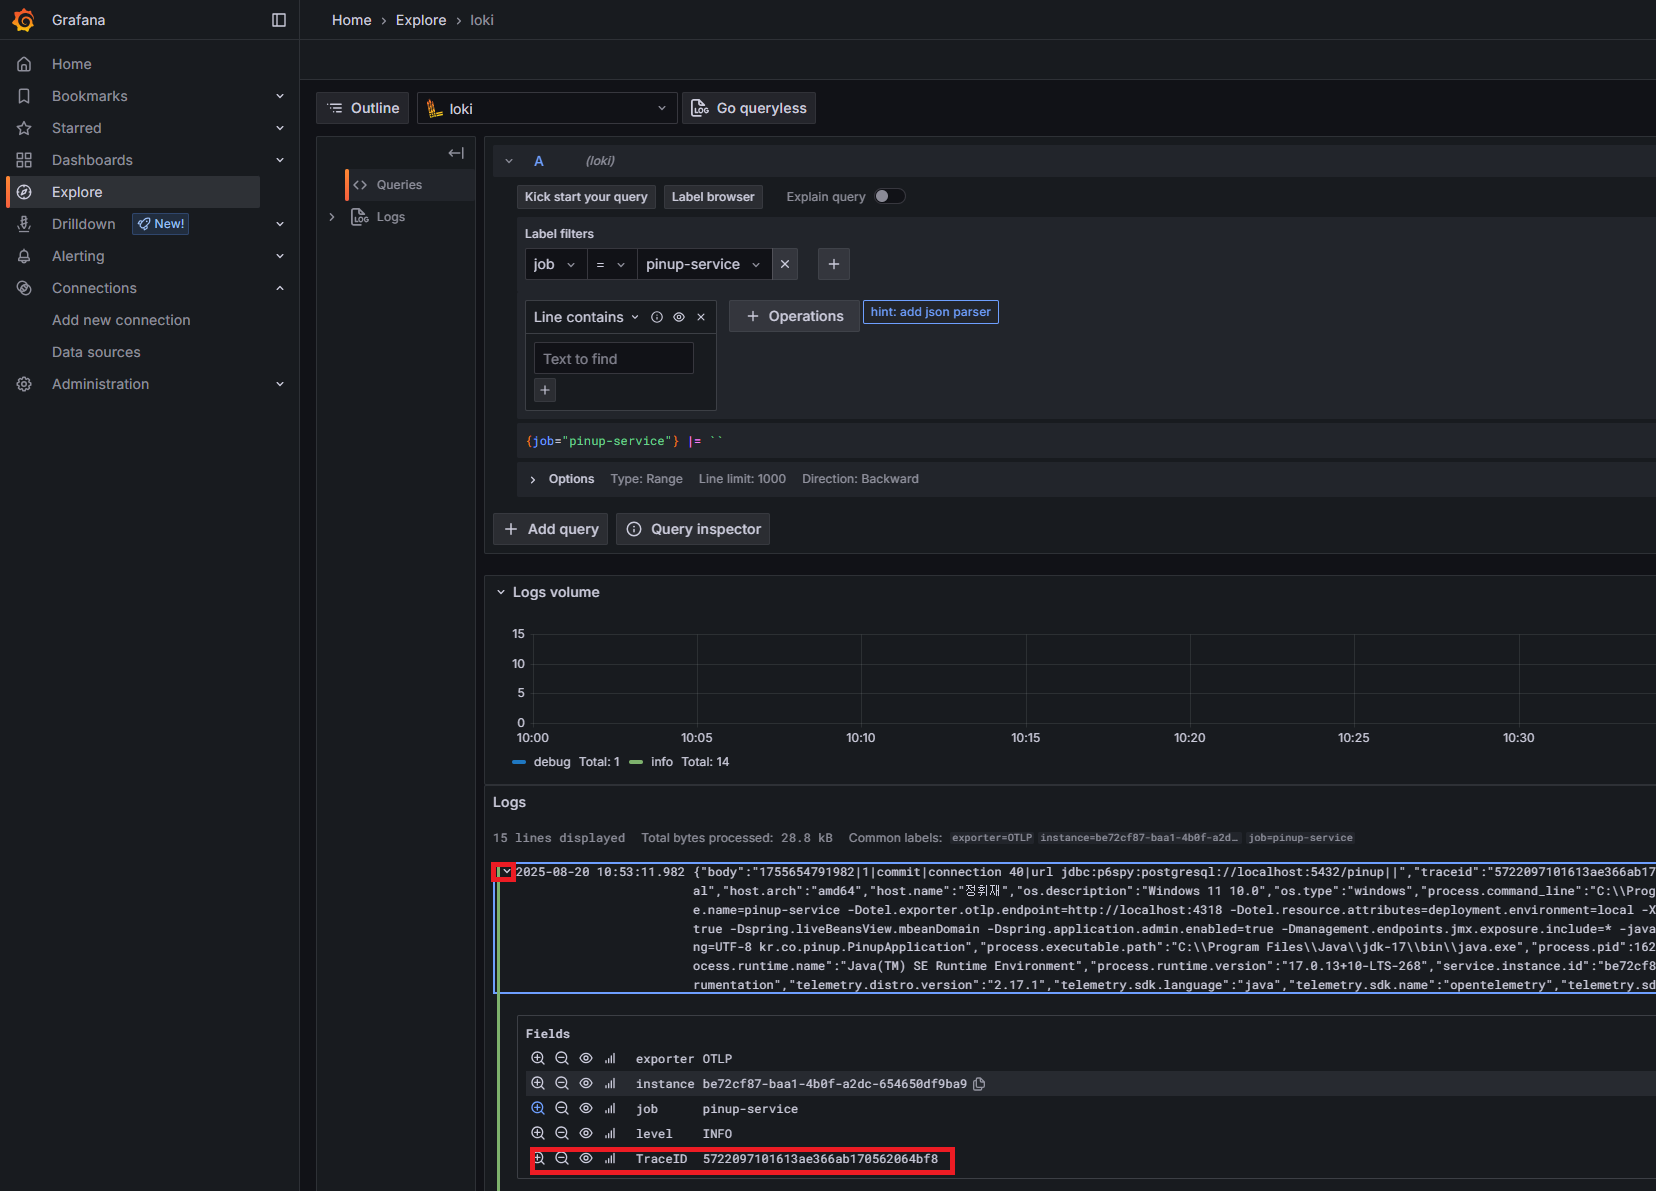Toggle Line contains operation visibility eye
This screenshot has width=1656, height=1191.
coord(679,317)
